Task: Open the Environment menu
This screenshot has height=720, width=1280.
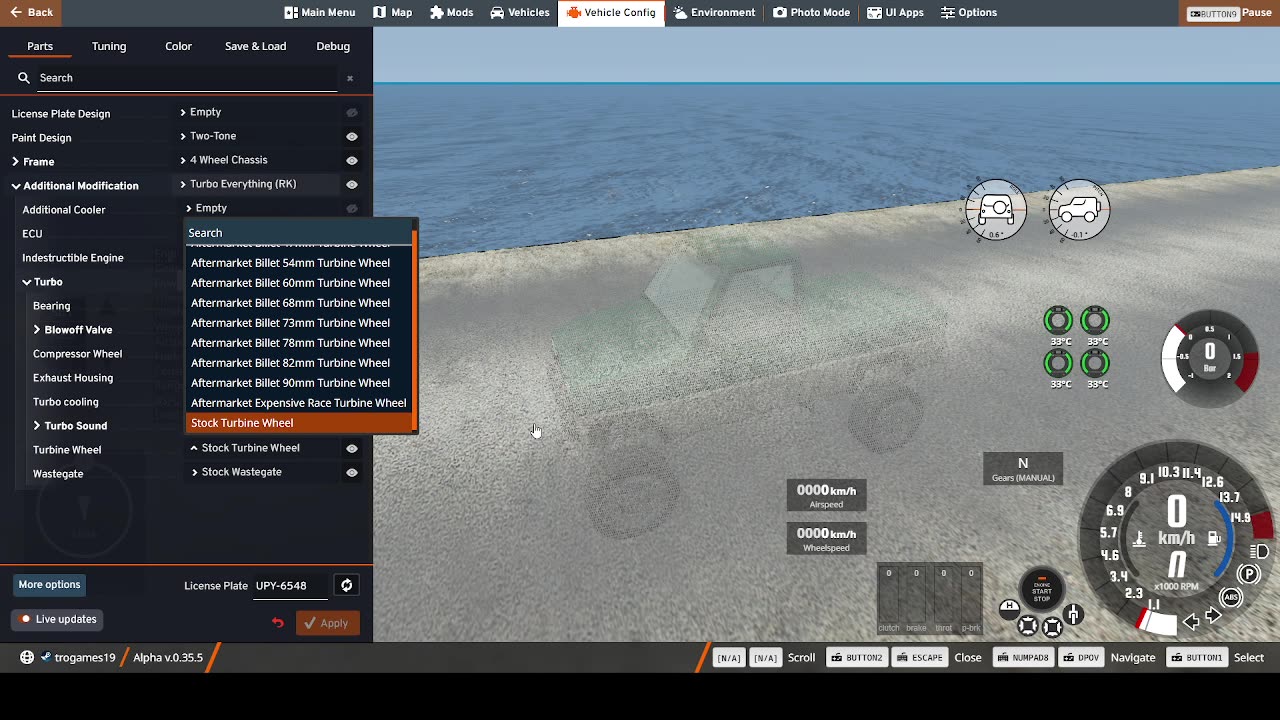Action: coord(714,12)
